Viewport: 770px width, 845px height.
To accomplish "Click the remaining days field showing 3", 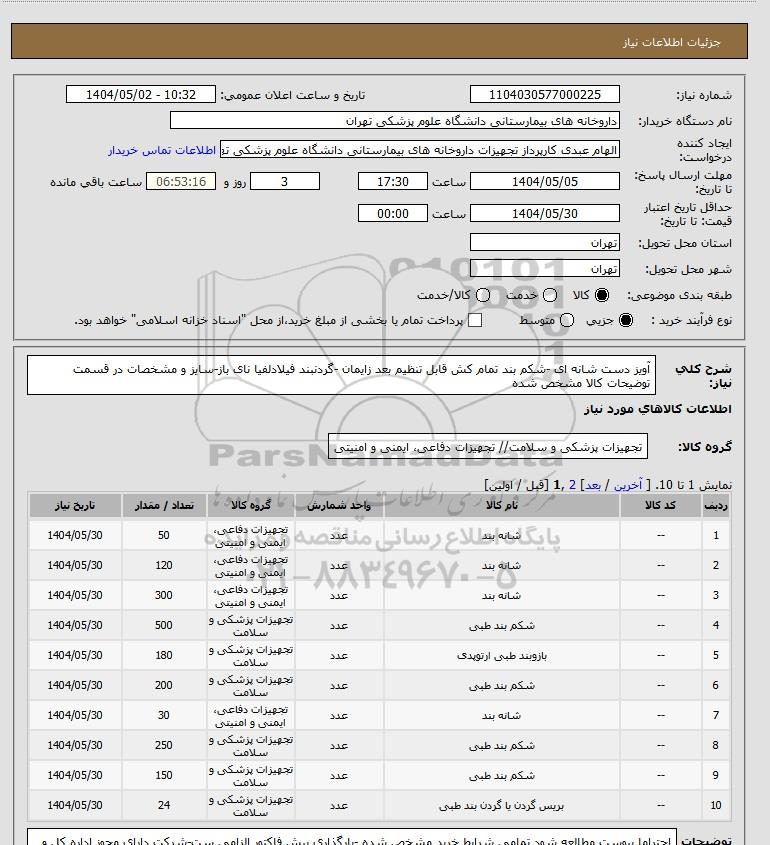I will click(285, 182).
